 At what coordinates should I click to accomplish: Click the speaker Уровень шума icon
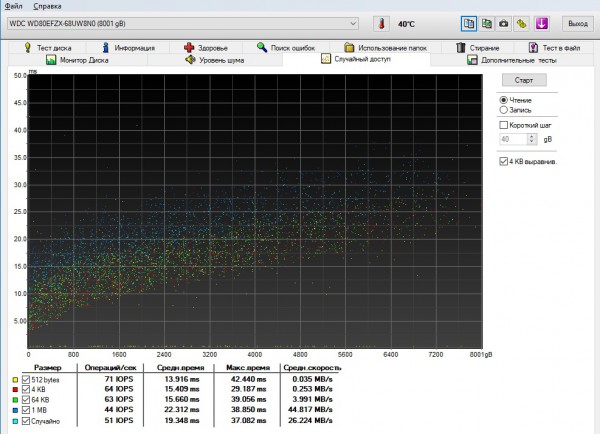pyautogui.click(x=190, y=60)
